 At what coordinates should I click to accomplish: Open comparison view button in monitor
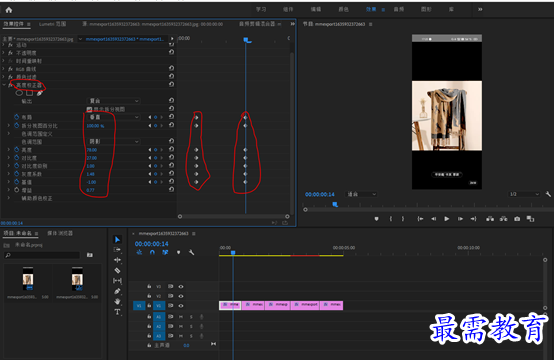click(x=530, y=219)
